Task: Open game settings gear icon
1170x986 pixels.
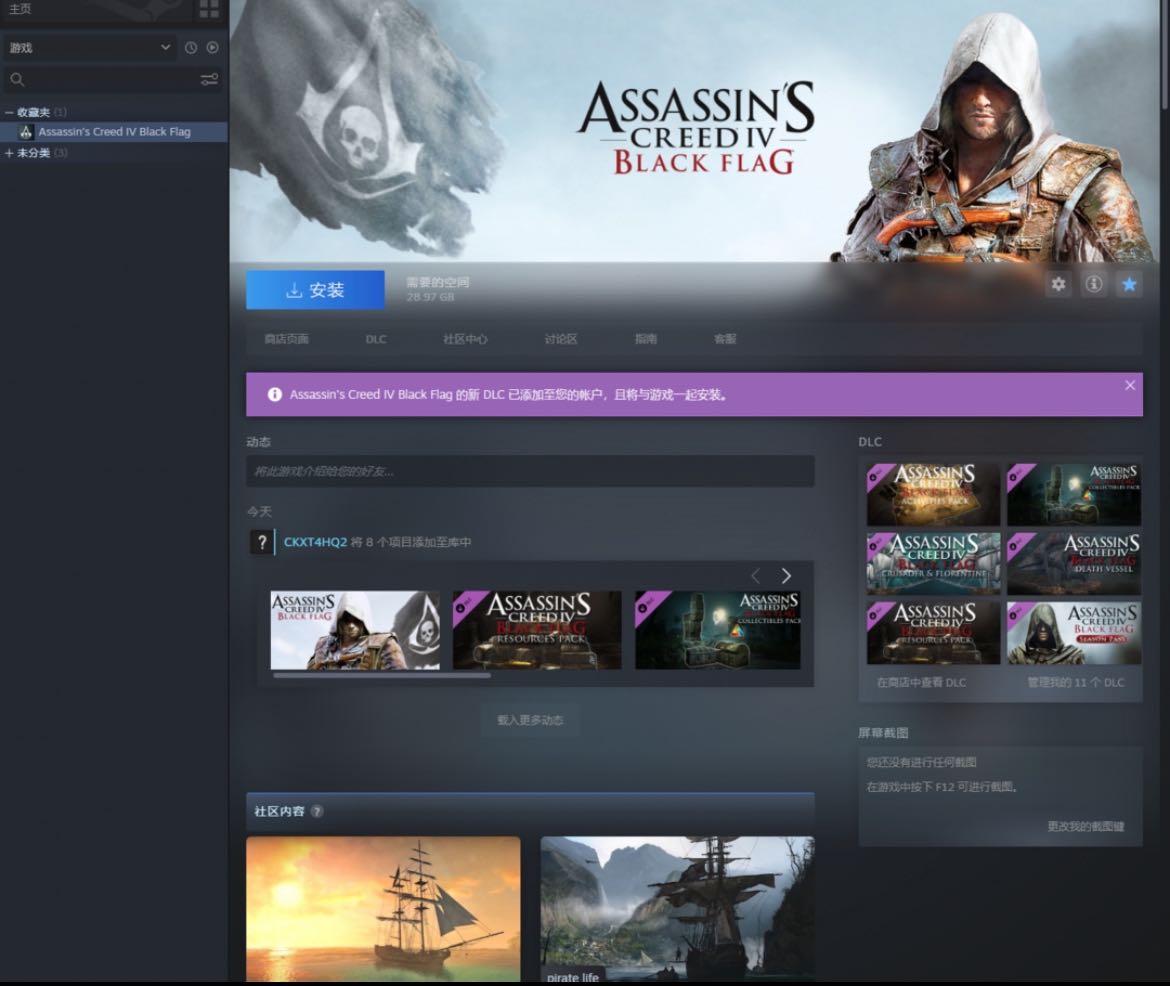Action: (1058, 284)
